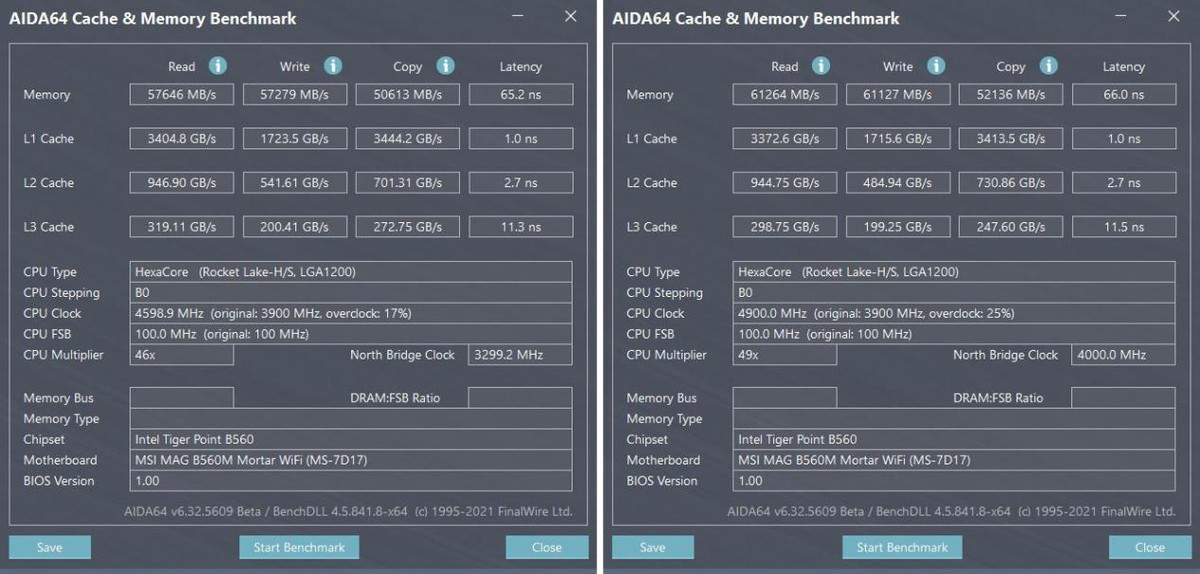Select L1 Cache write 1715.6 GB/s
1200x574 pixels.
click(x=898, y=138)
